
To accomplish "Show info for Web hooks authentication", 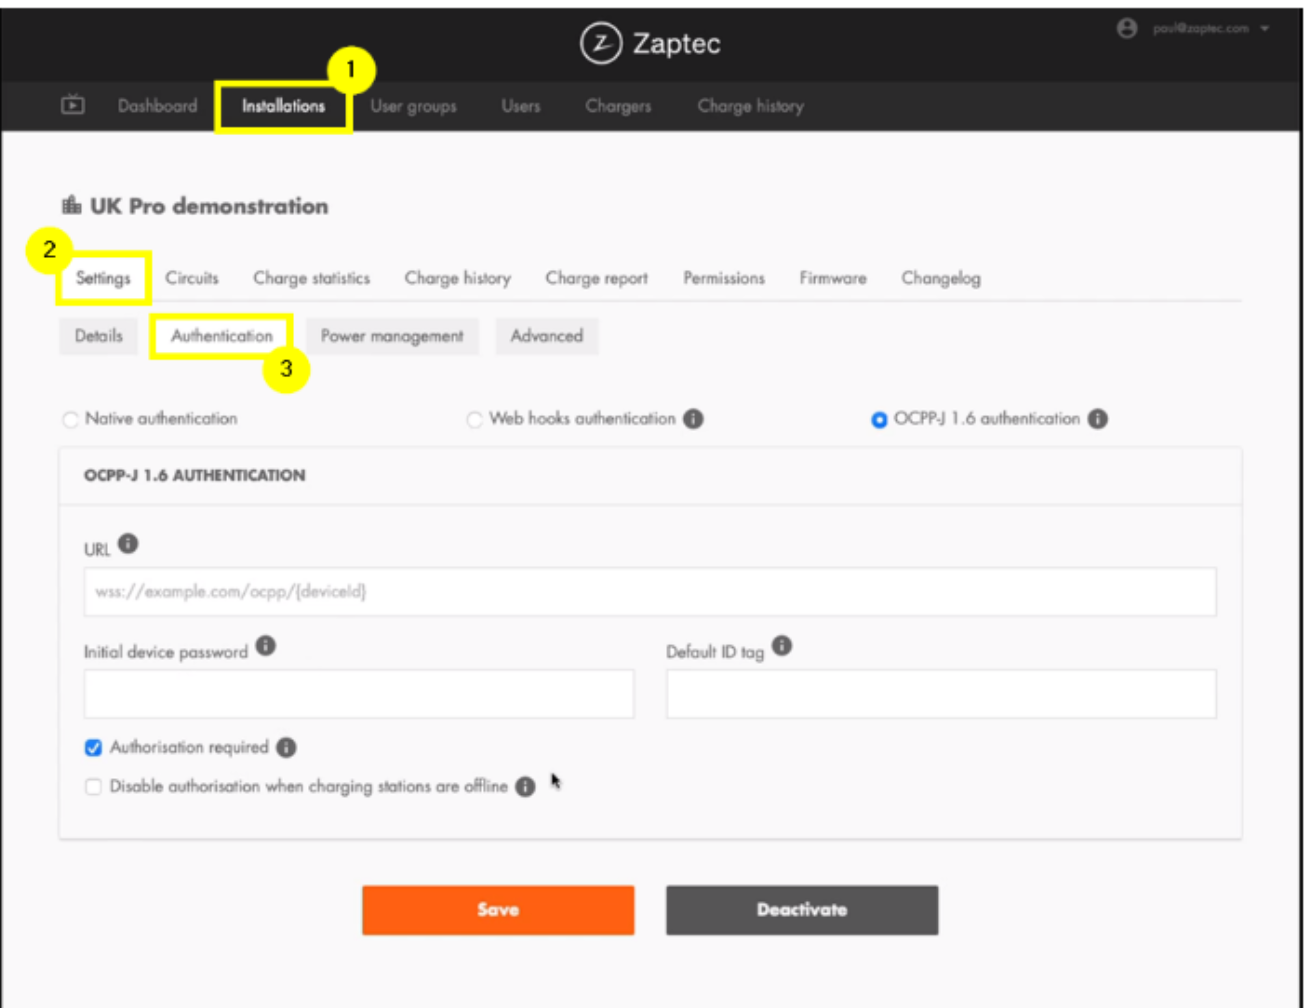I will tap(693, 419).
